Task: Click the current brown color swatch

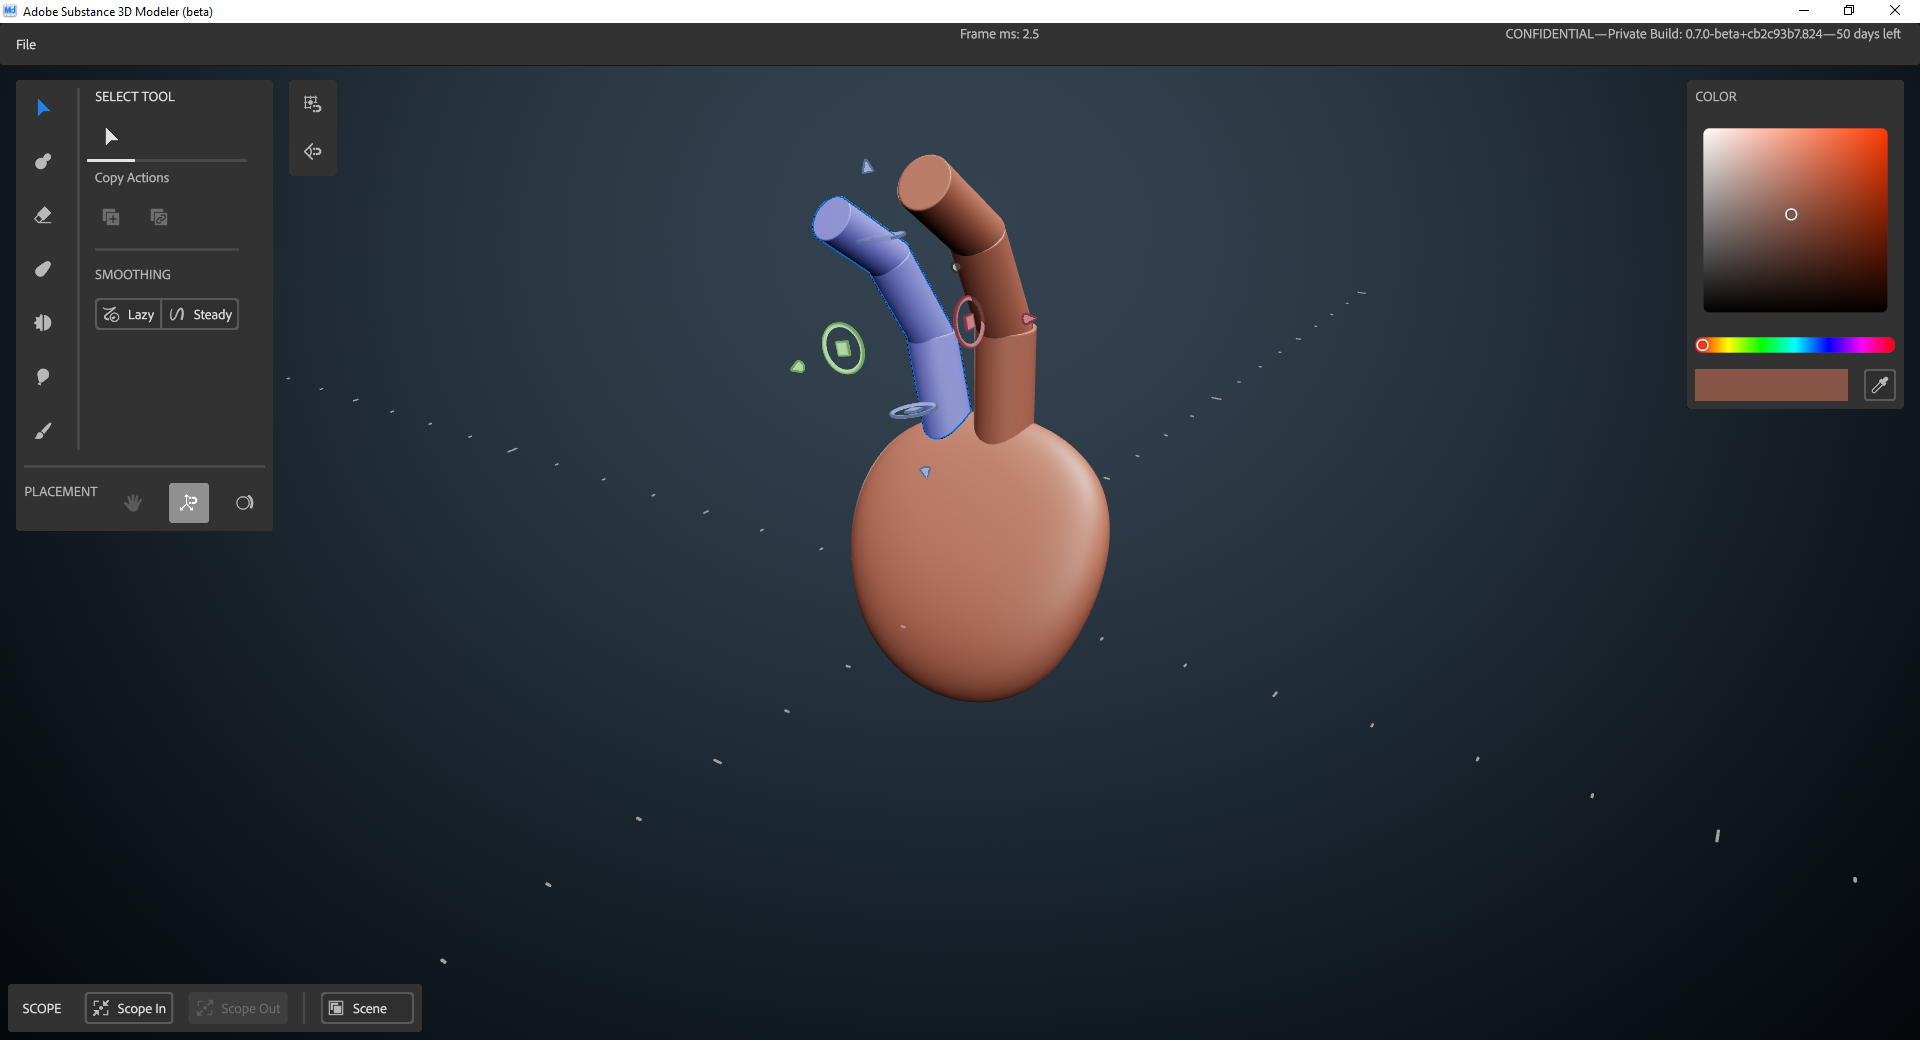Action: 1771,385
